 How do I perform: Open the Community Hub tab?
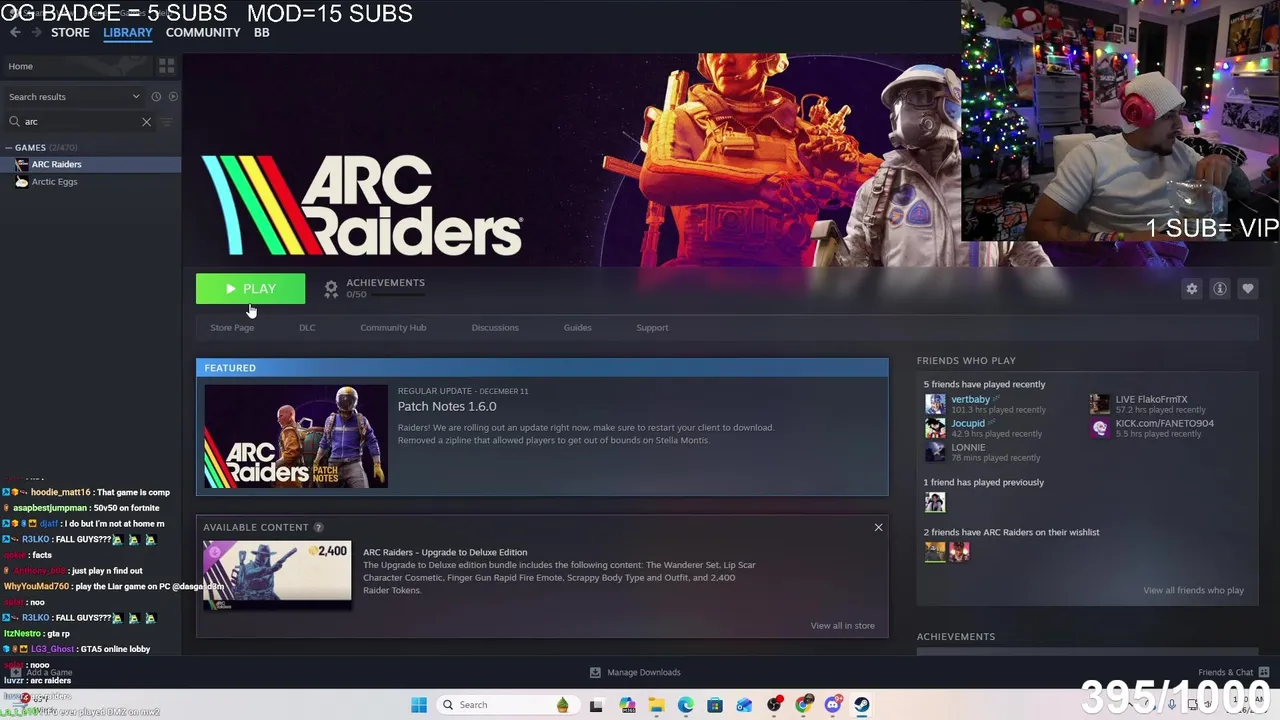click(x=393, y=328)
